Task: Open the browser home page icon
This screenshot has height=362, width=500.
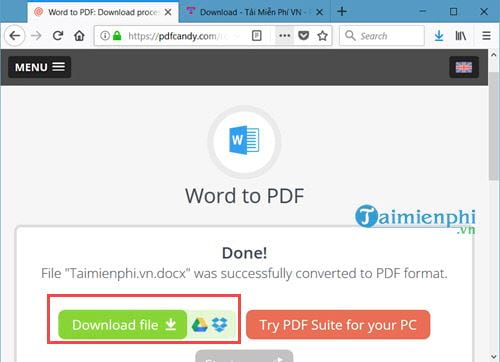Action: pos(79,35)
